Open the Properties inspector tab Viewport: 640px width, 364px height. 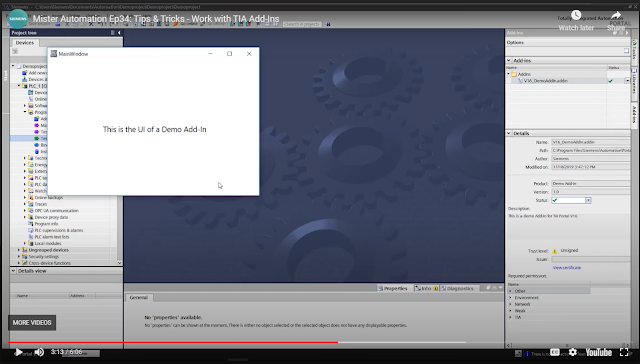pos(392,288)
